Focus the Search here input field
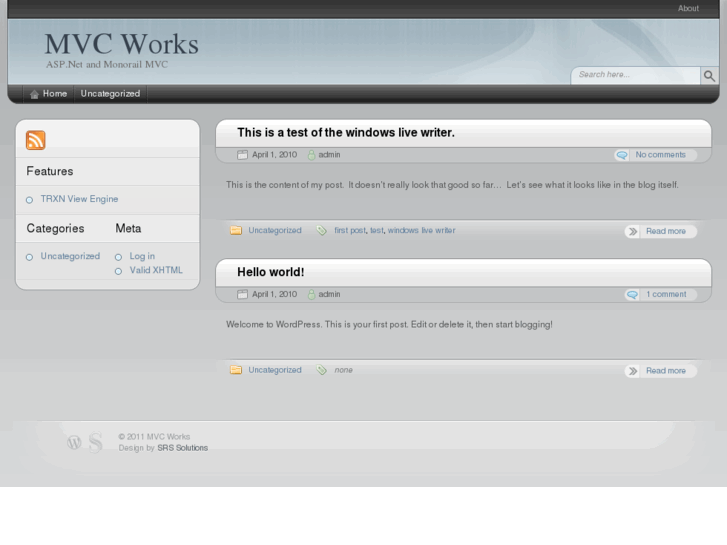 (636, 75)
